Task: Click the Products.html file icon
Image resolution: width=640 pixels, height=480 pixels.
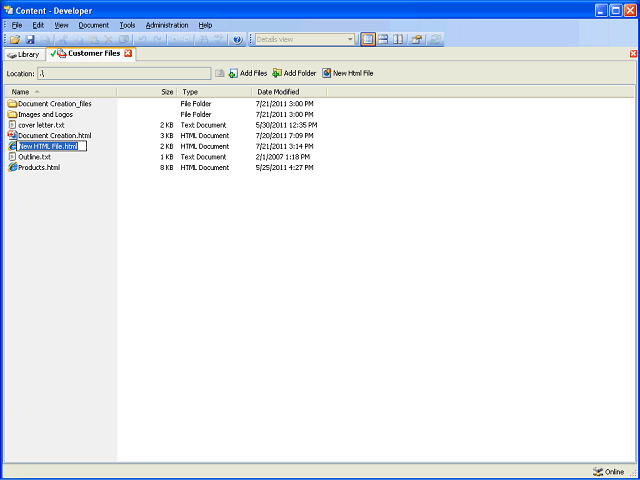Action: [13, 167]
